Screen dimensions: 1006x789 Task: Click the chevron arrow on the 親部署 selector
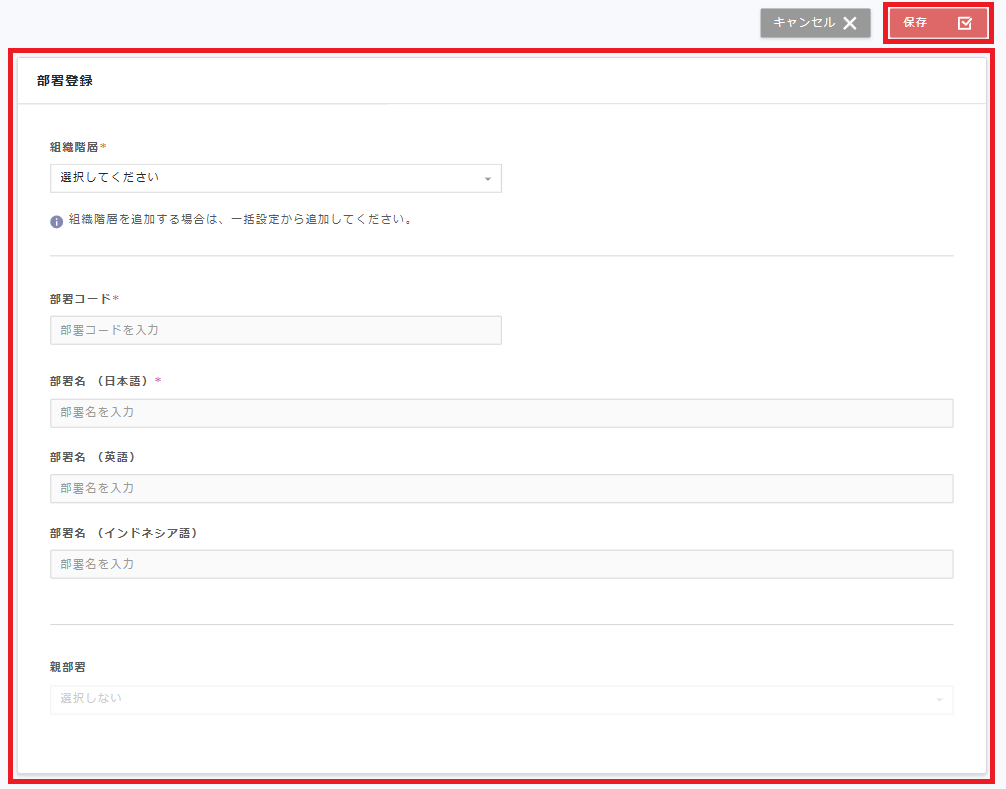coord(938,700)
